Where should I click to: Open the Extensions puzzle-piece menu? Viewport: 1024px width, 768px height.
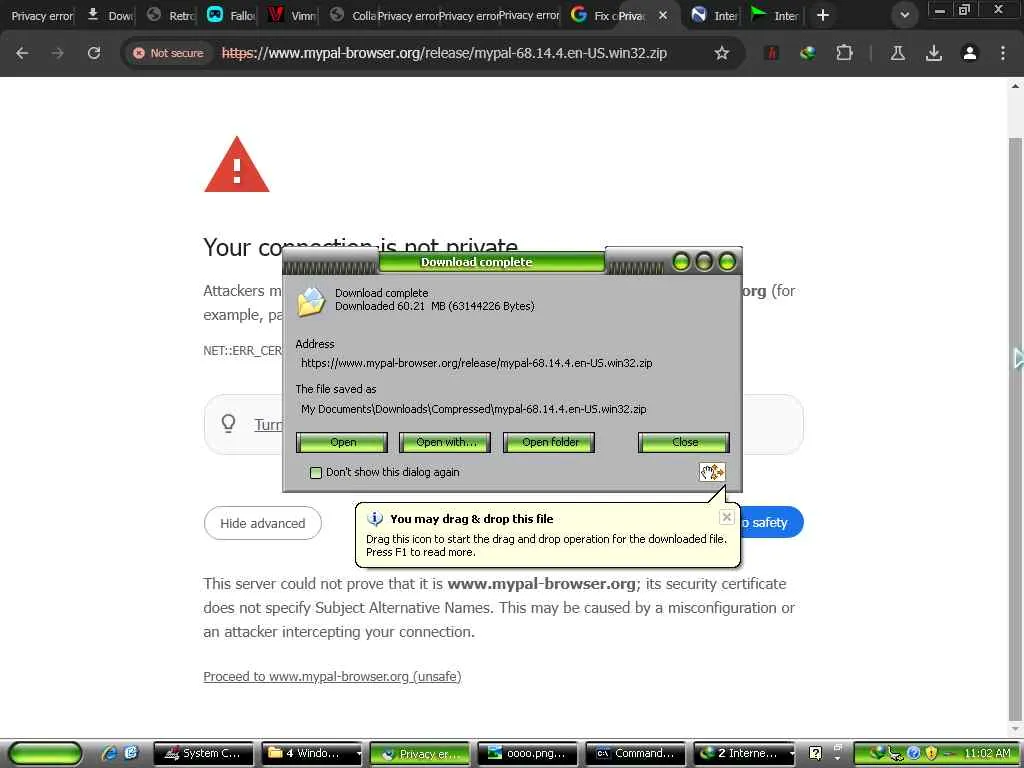click(844, 53)
